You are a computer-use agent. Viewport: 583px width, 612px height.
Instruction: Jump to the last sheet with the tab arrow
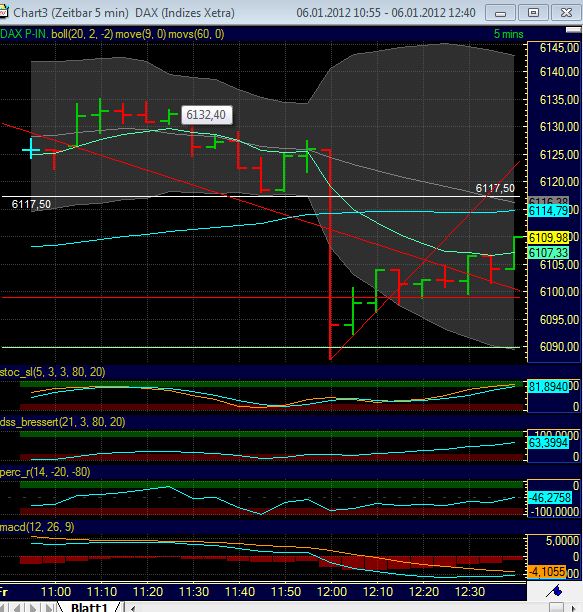49,608
